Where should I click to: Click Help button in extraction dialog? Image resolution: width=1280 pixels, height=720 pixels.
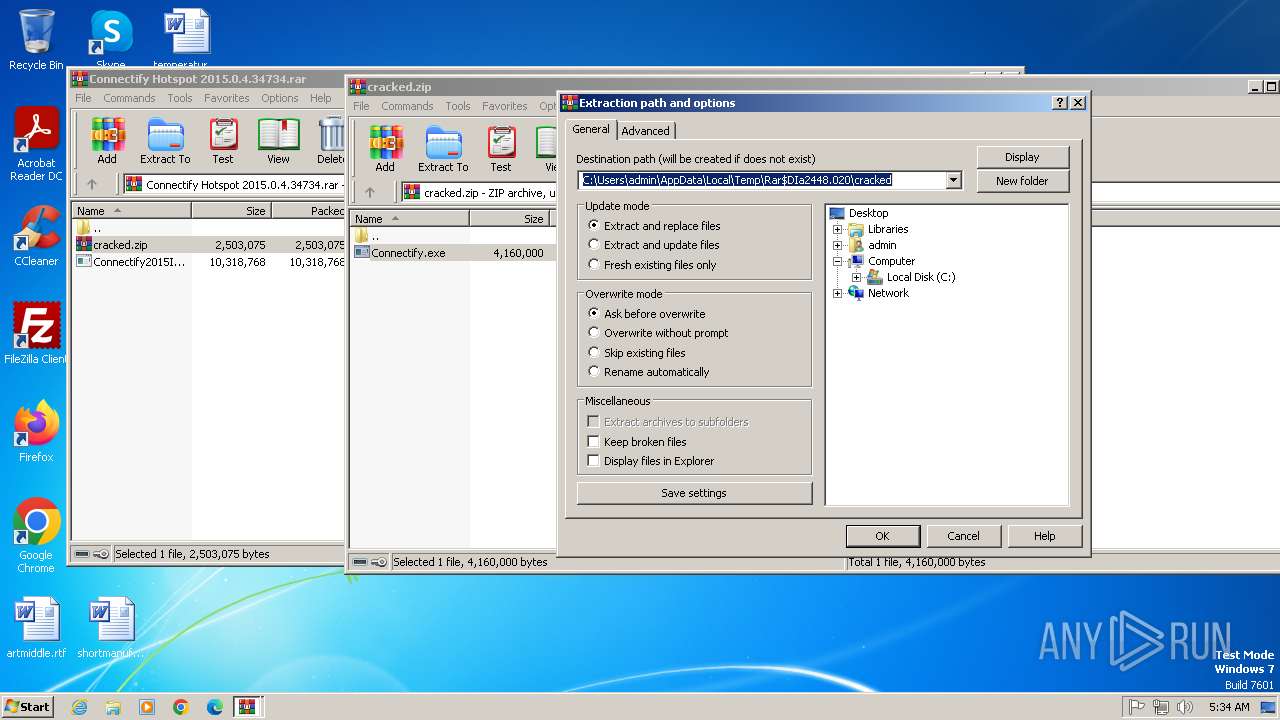point(1044,536)
